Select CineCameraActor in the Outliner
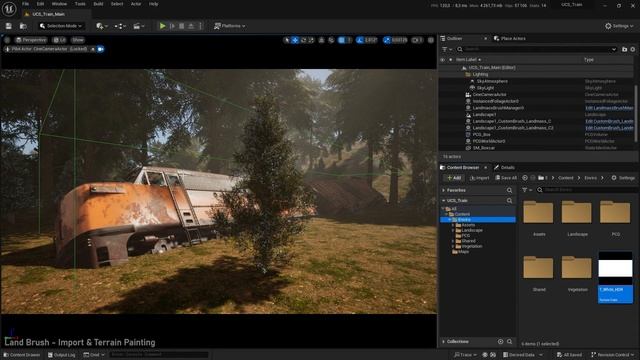Screen dimensions: 640x360 click(489, 94)
